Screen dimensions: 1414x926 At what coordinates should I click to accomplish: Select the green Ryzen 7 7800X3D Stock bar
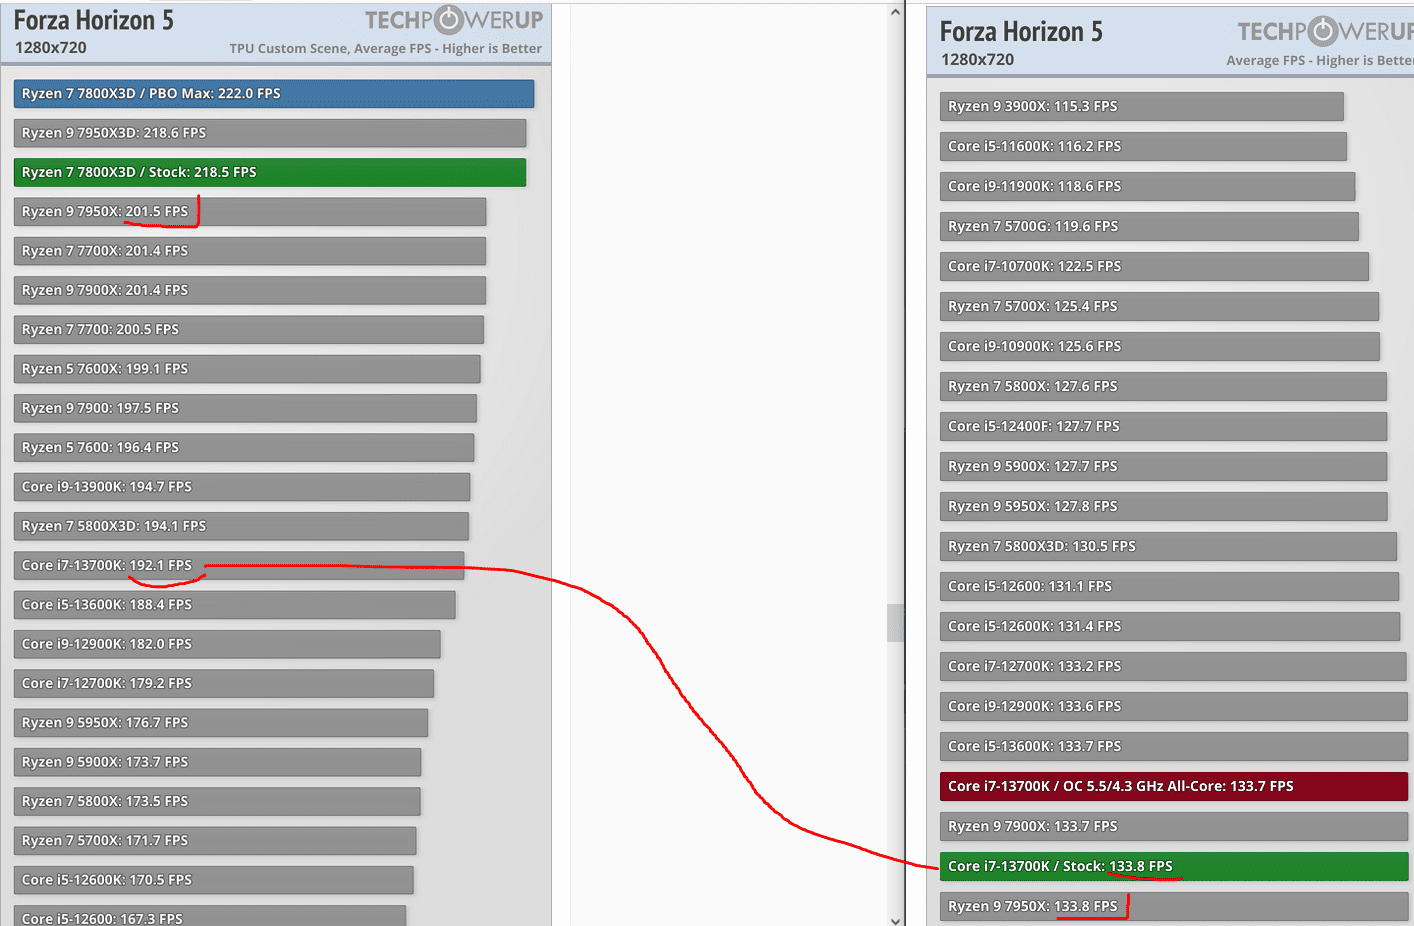[x=270, y=172]
